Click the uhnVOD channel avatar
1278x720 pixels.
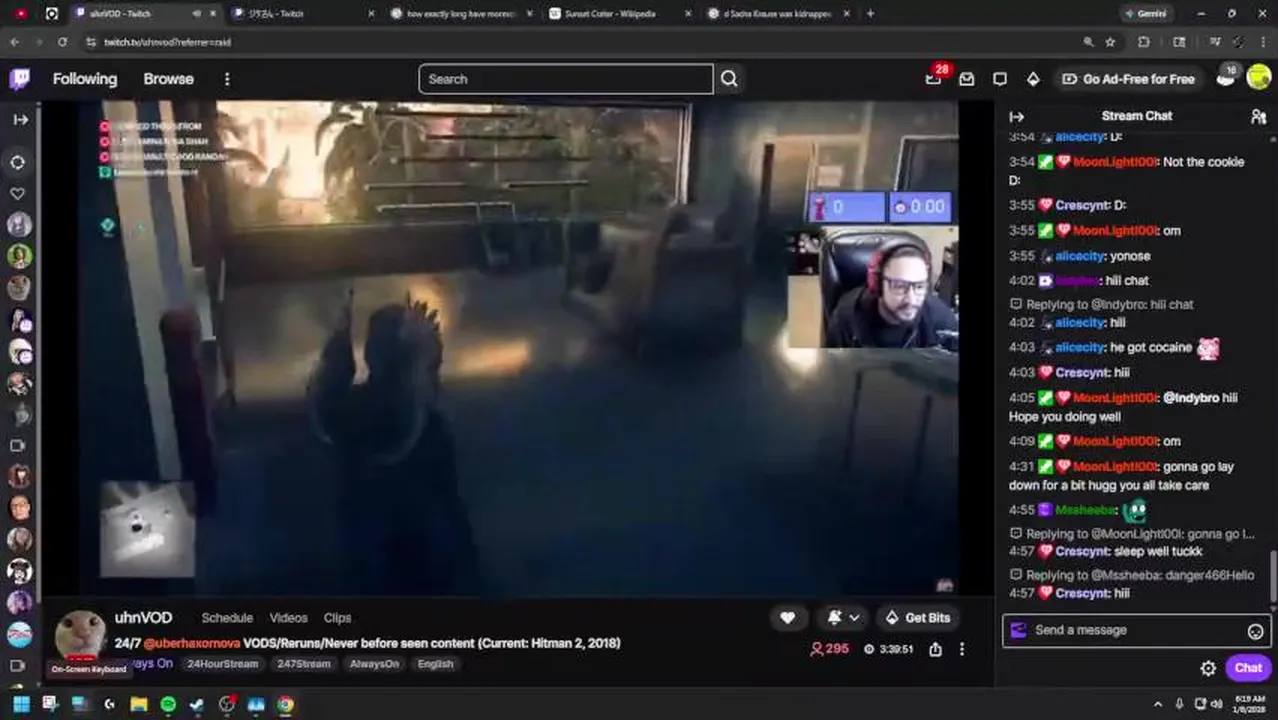coord(80,636)
